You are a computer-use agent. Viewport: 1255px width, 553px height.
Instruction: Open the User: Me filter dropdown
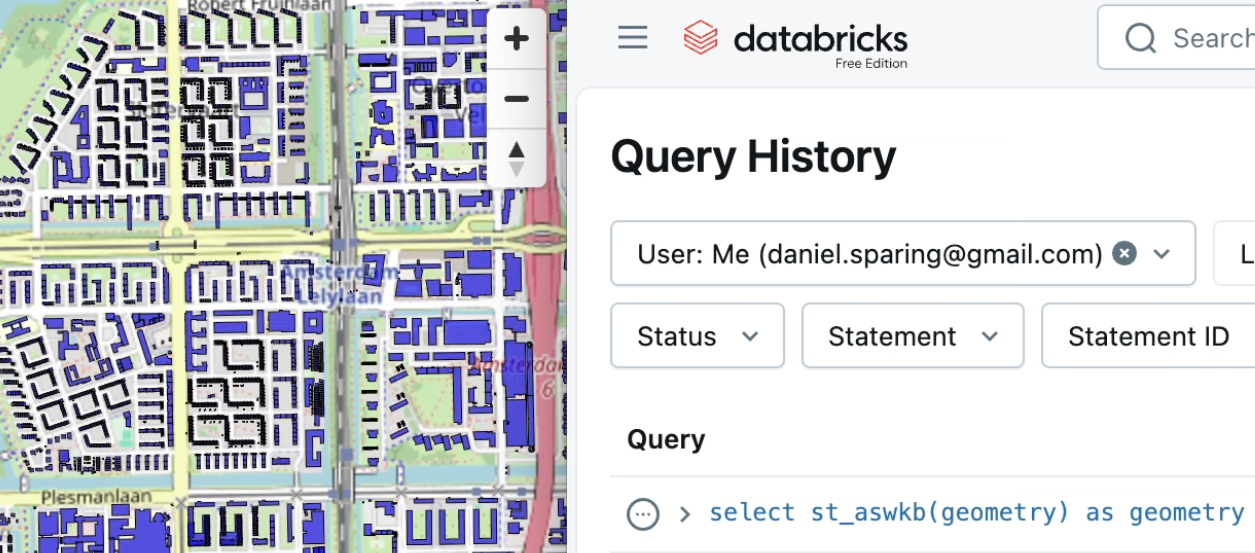1161,254
